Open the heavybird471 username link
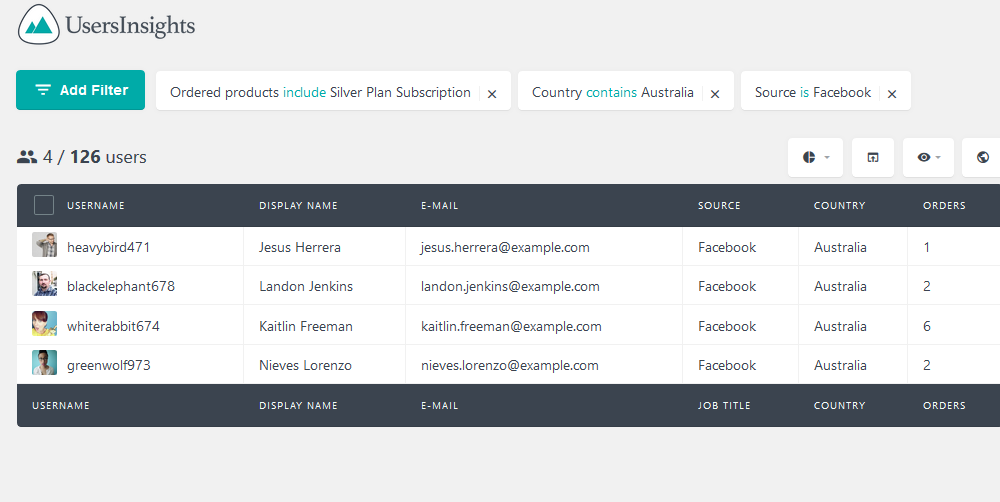The height and width of the screenshot is (502, 1000). pos(108,247)
